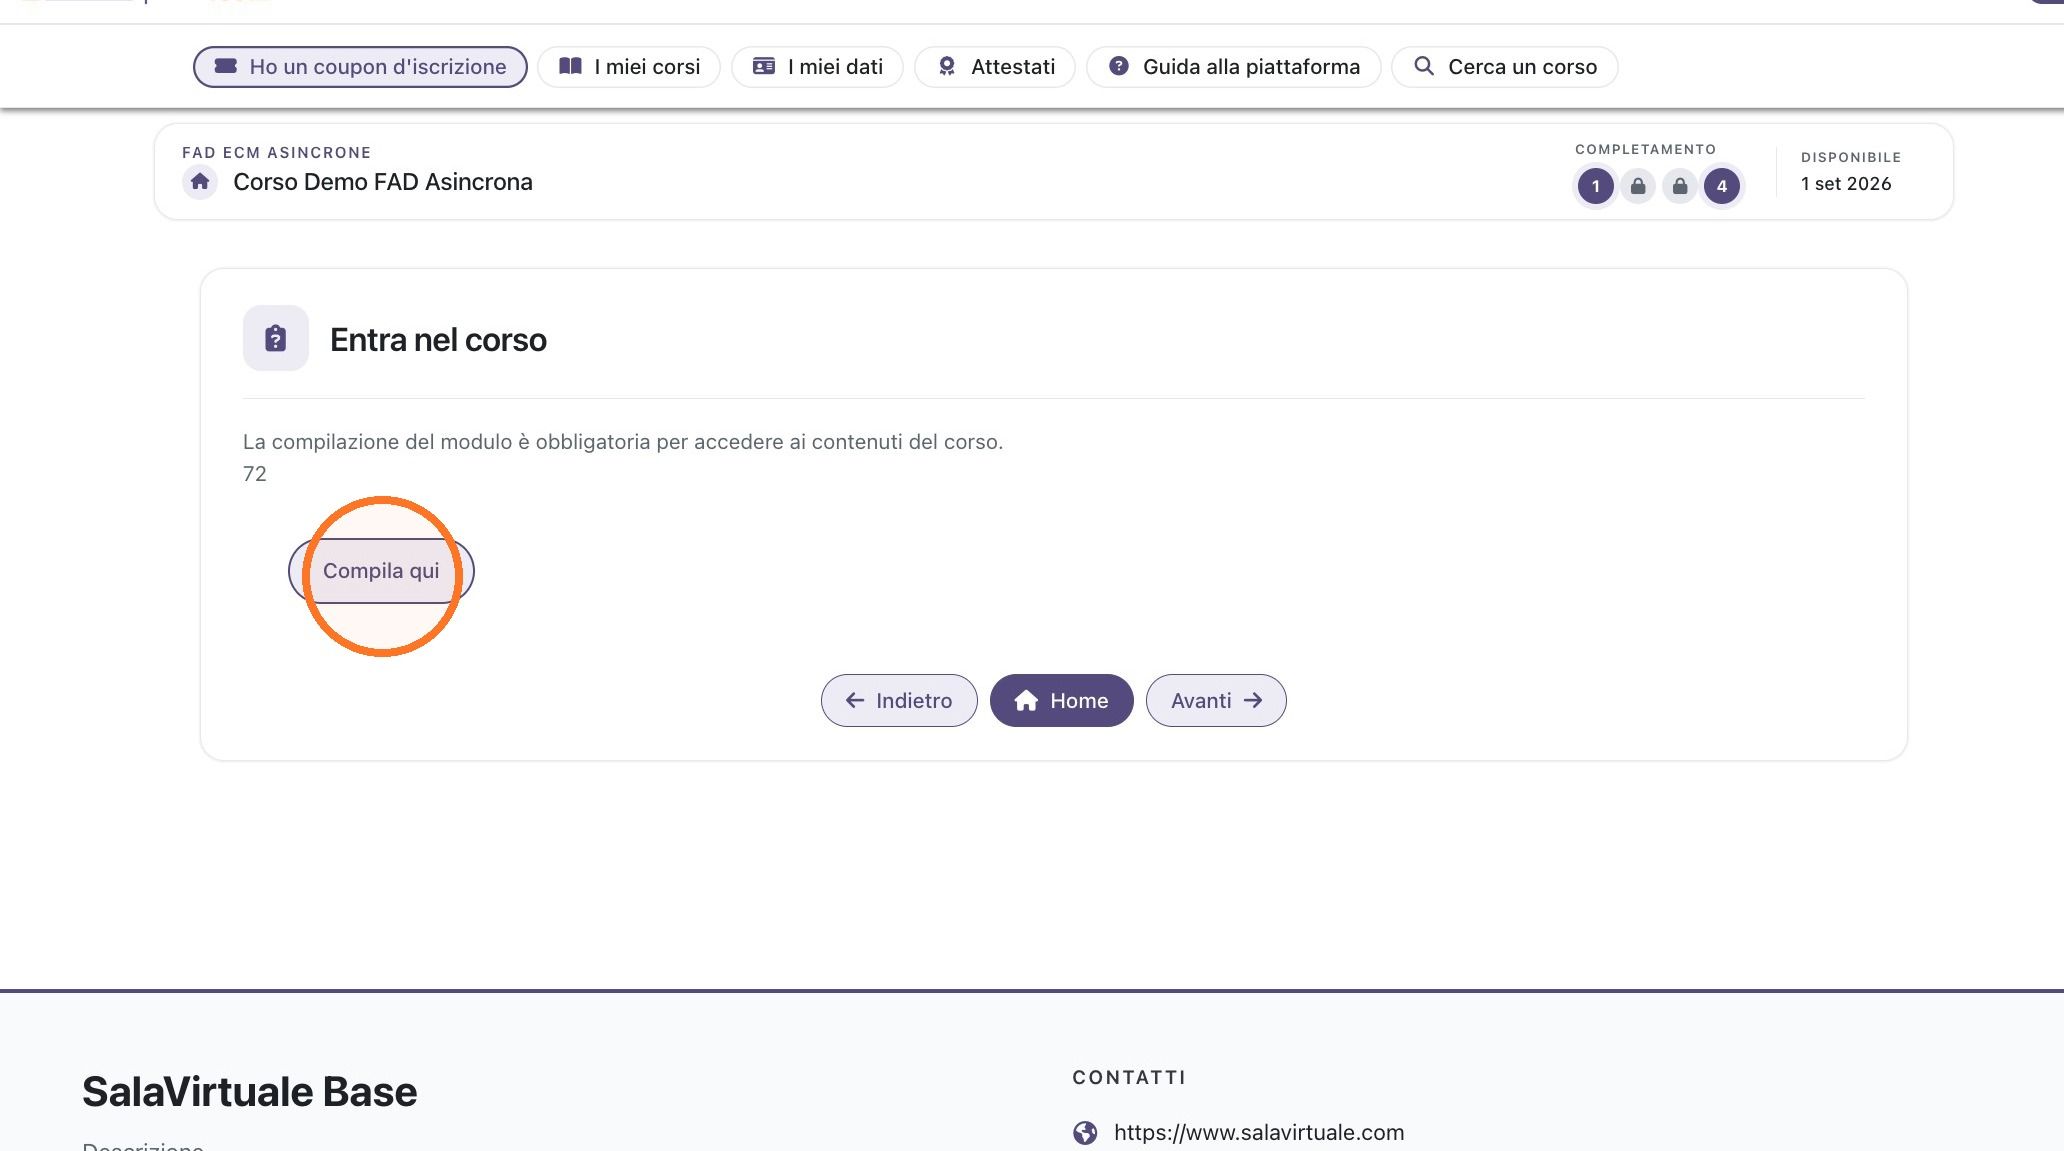Image resolution: width=2064 pixels, height=1151 pixels.
Task: Click the first locked step icon
Action: click(x=1638, y=186)
